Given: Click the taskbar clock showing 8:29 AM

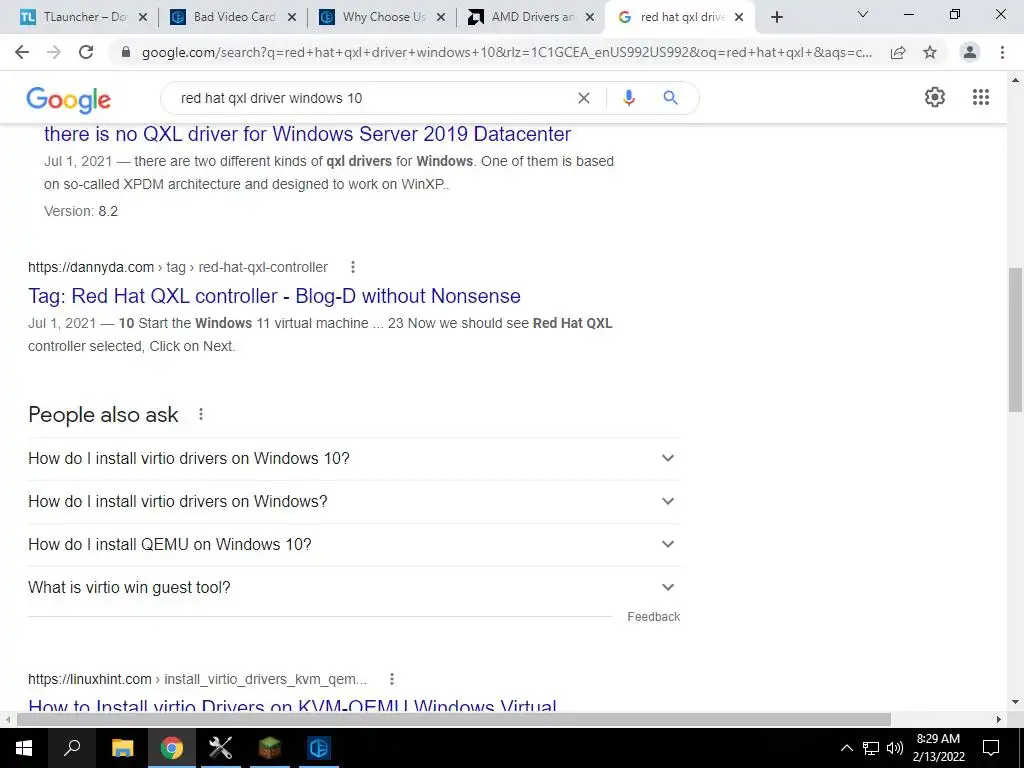Looking at the screenshot, I should point(938,748).
